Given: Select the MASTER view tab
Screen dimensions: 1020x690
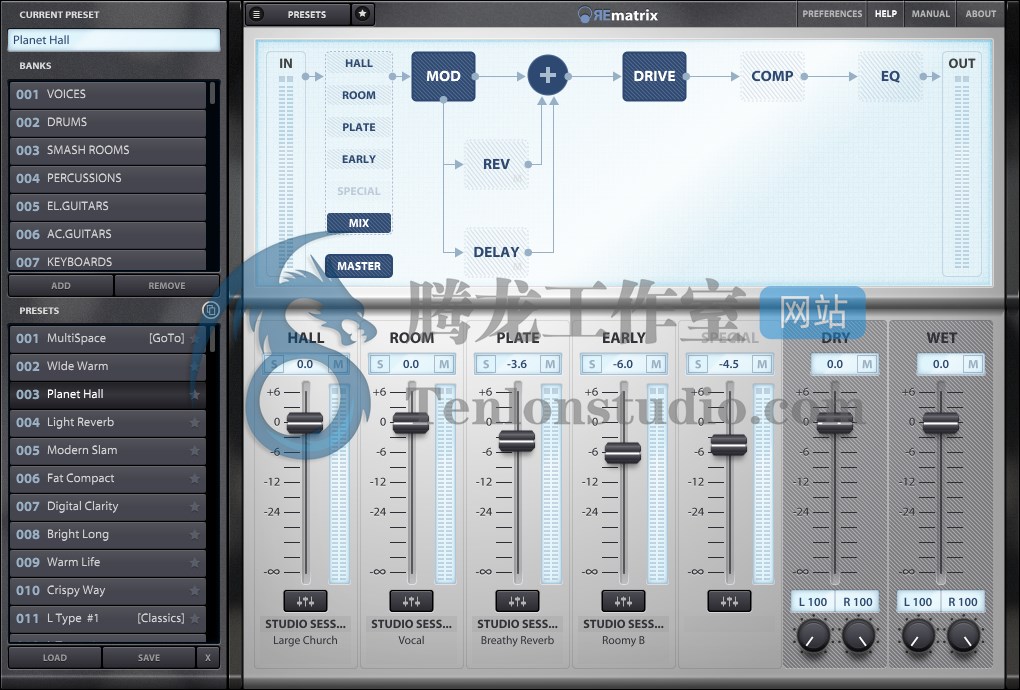Looking at the screenshot, I should [358, 266].
